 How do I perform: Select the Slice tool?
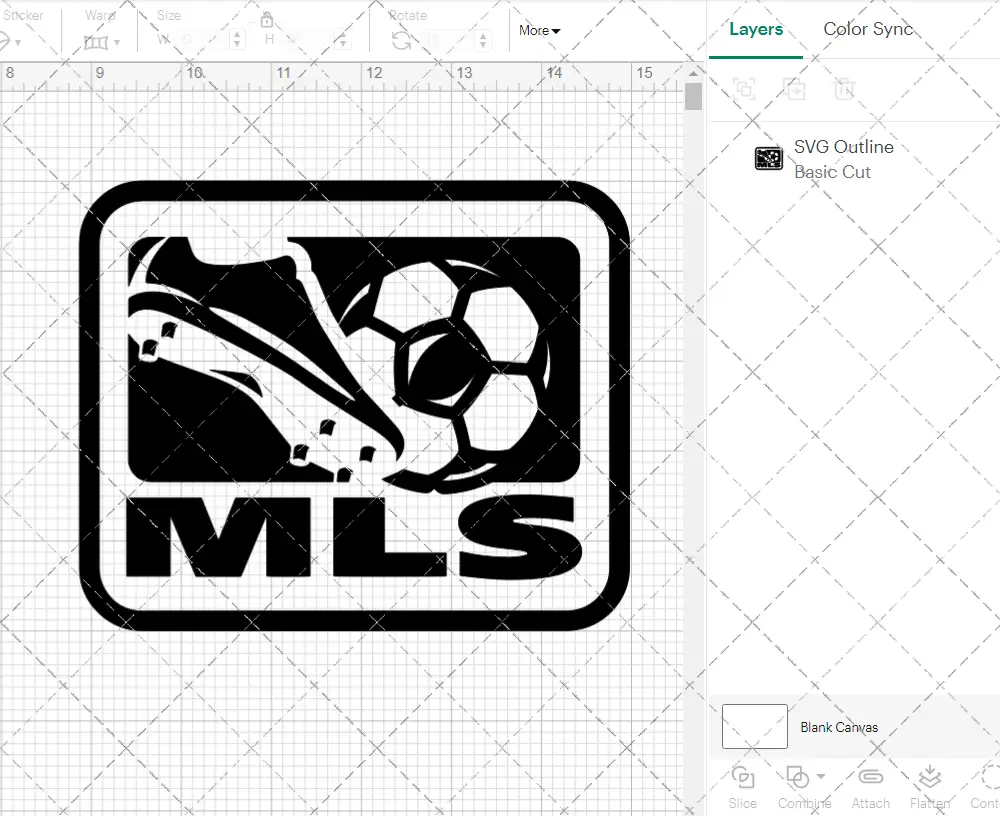click(x=742, y=785)
